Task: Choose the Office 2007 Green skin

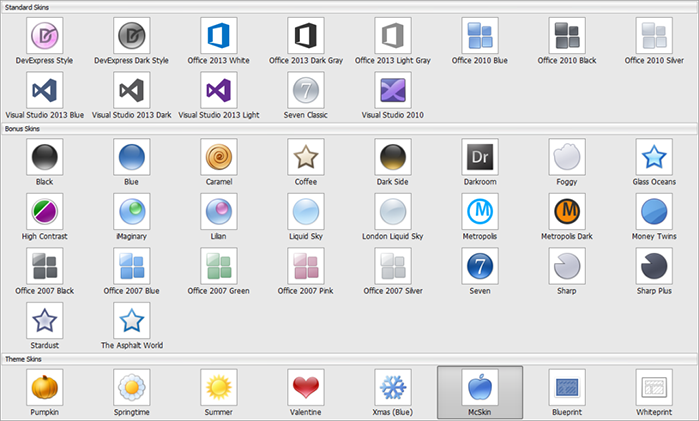Action: point(218,266)
